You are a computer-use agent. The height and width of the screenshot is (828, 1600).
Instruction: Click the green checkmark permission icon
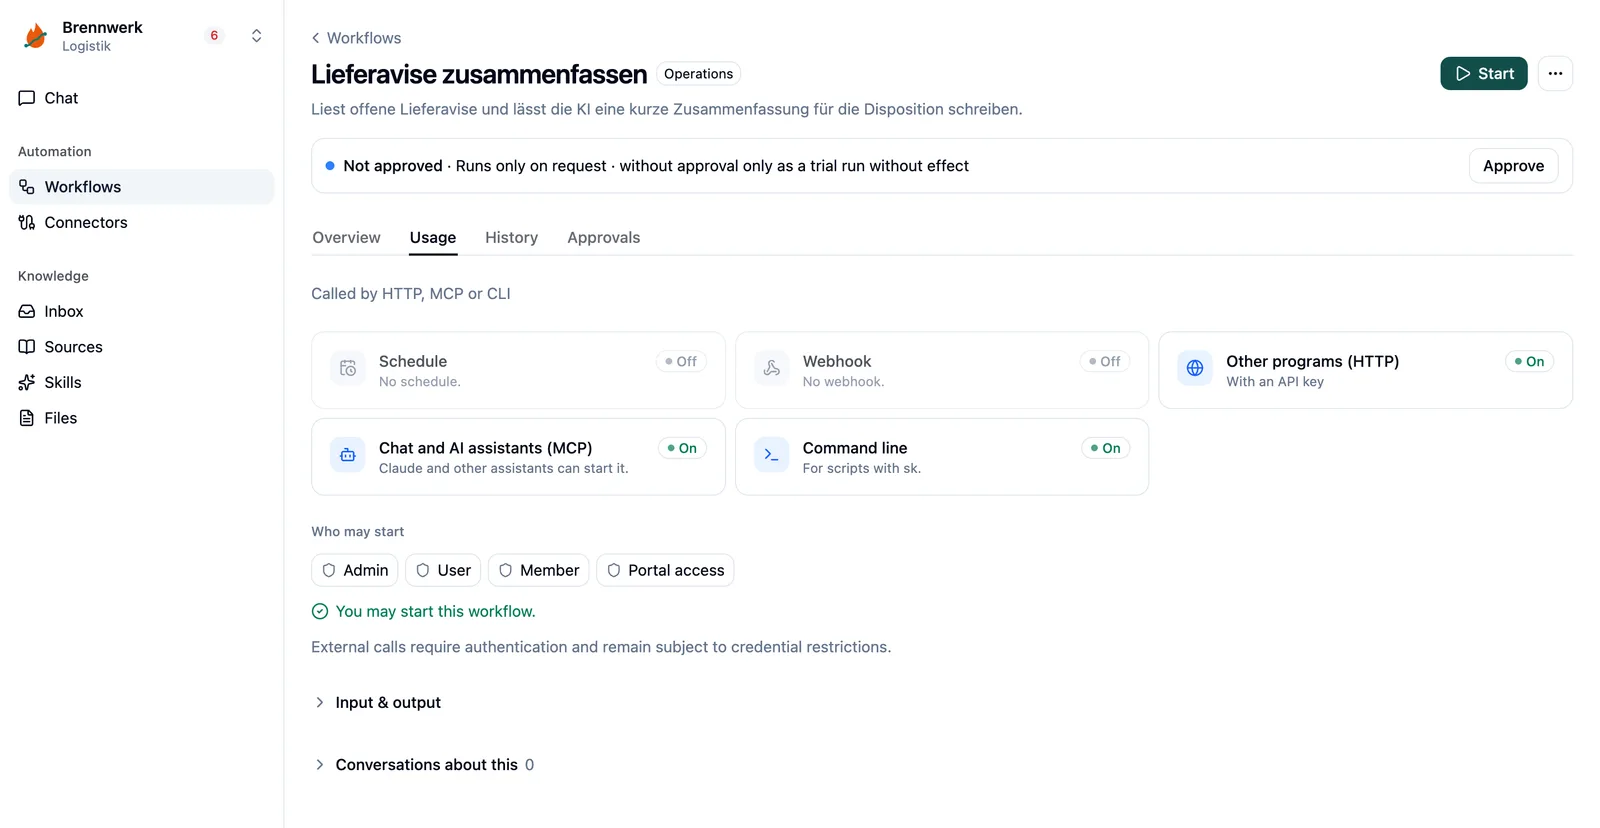point(320,611)
